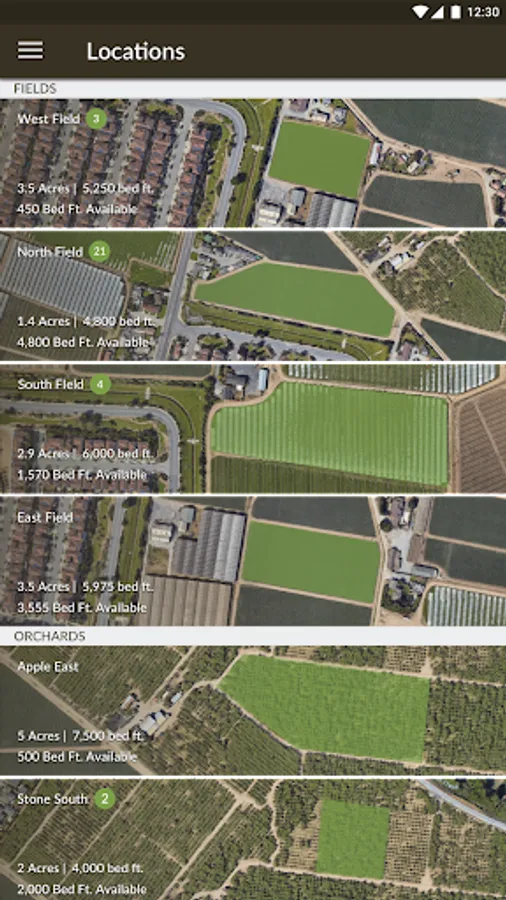Tap the battery icon in status bar
This screenshot has width=506, height=900.
click(x=456, y=12)
